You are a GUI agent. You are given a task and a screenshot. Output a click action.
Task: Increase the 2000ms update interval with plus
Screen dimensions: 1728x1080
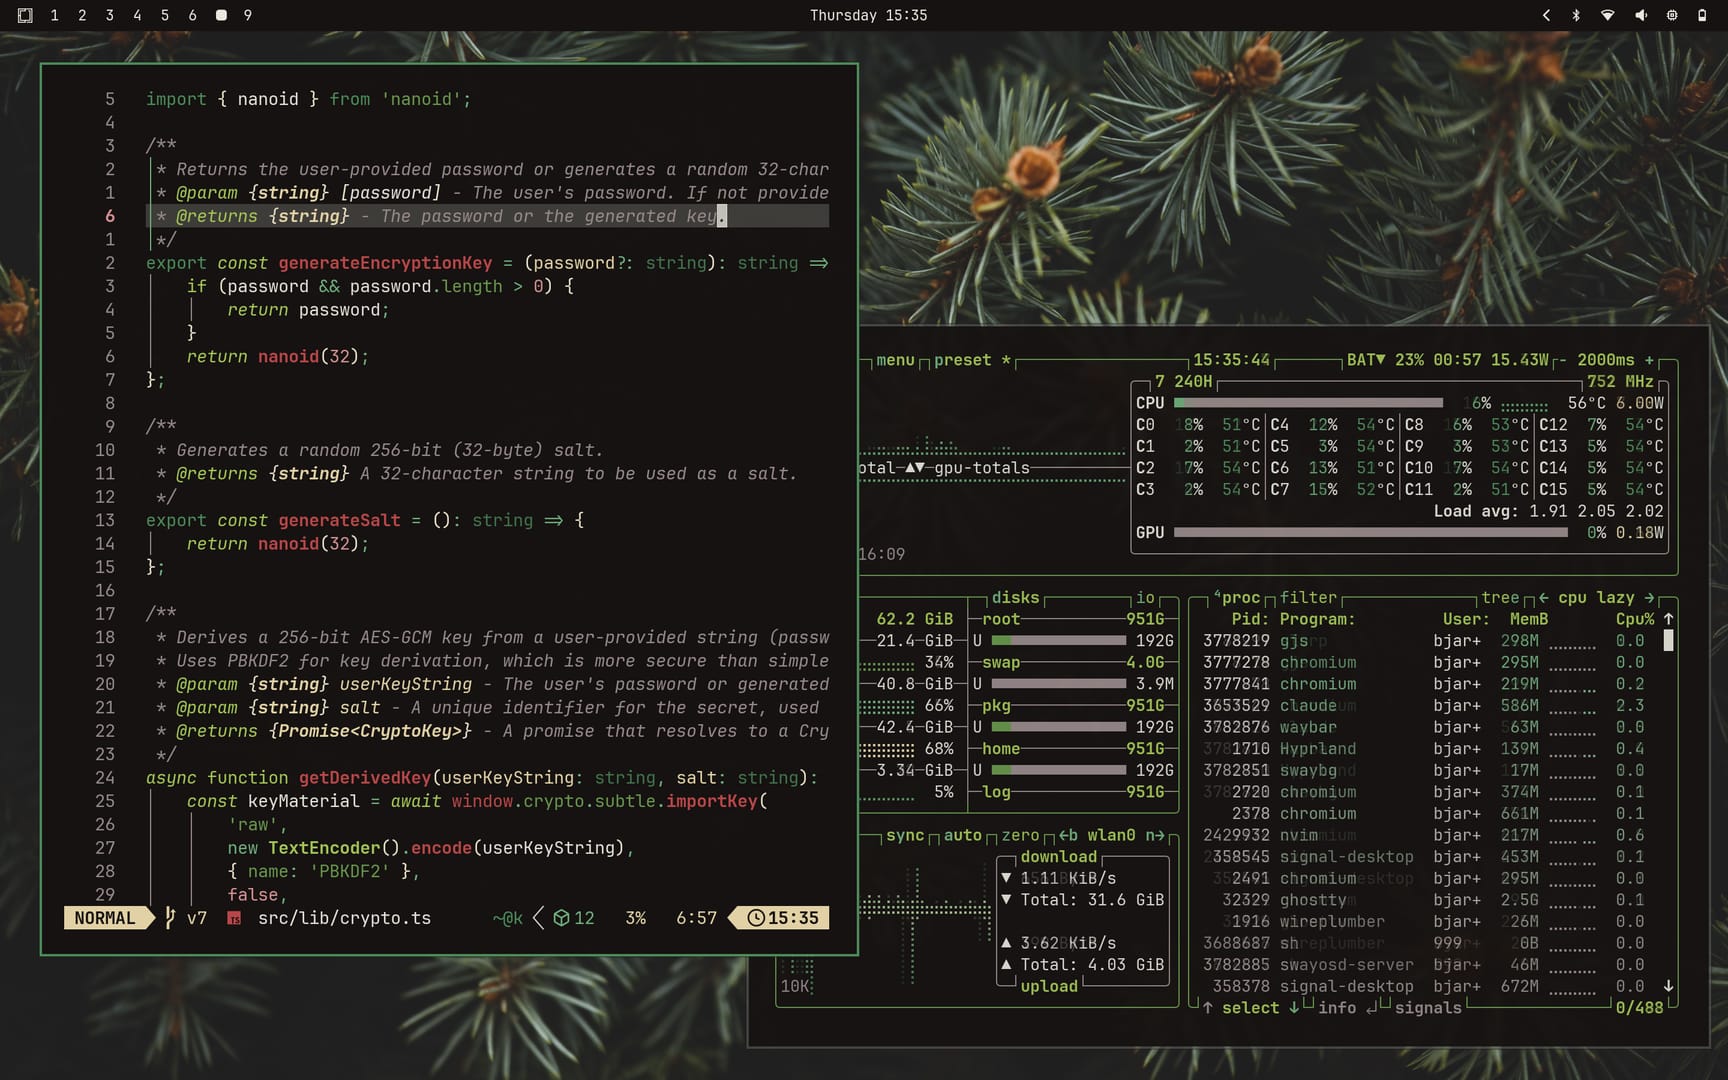tap(1649, 360)
